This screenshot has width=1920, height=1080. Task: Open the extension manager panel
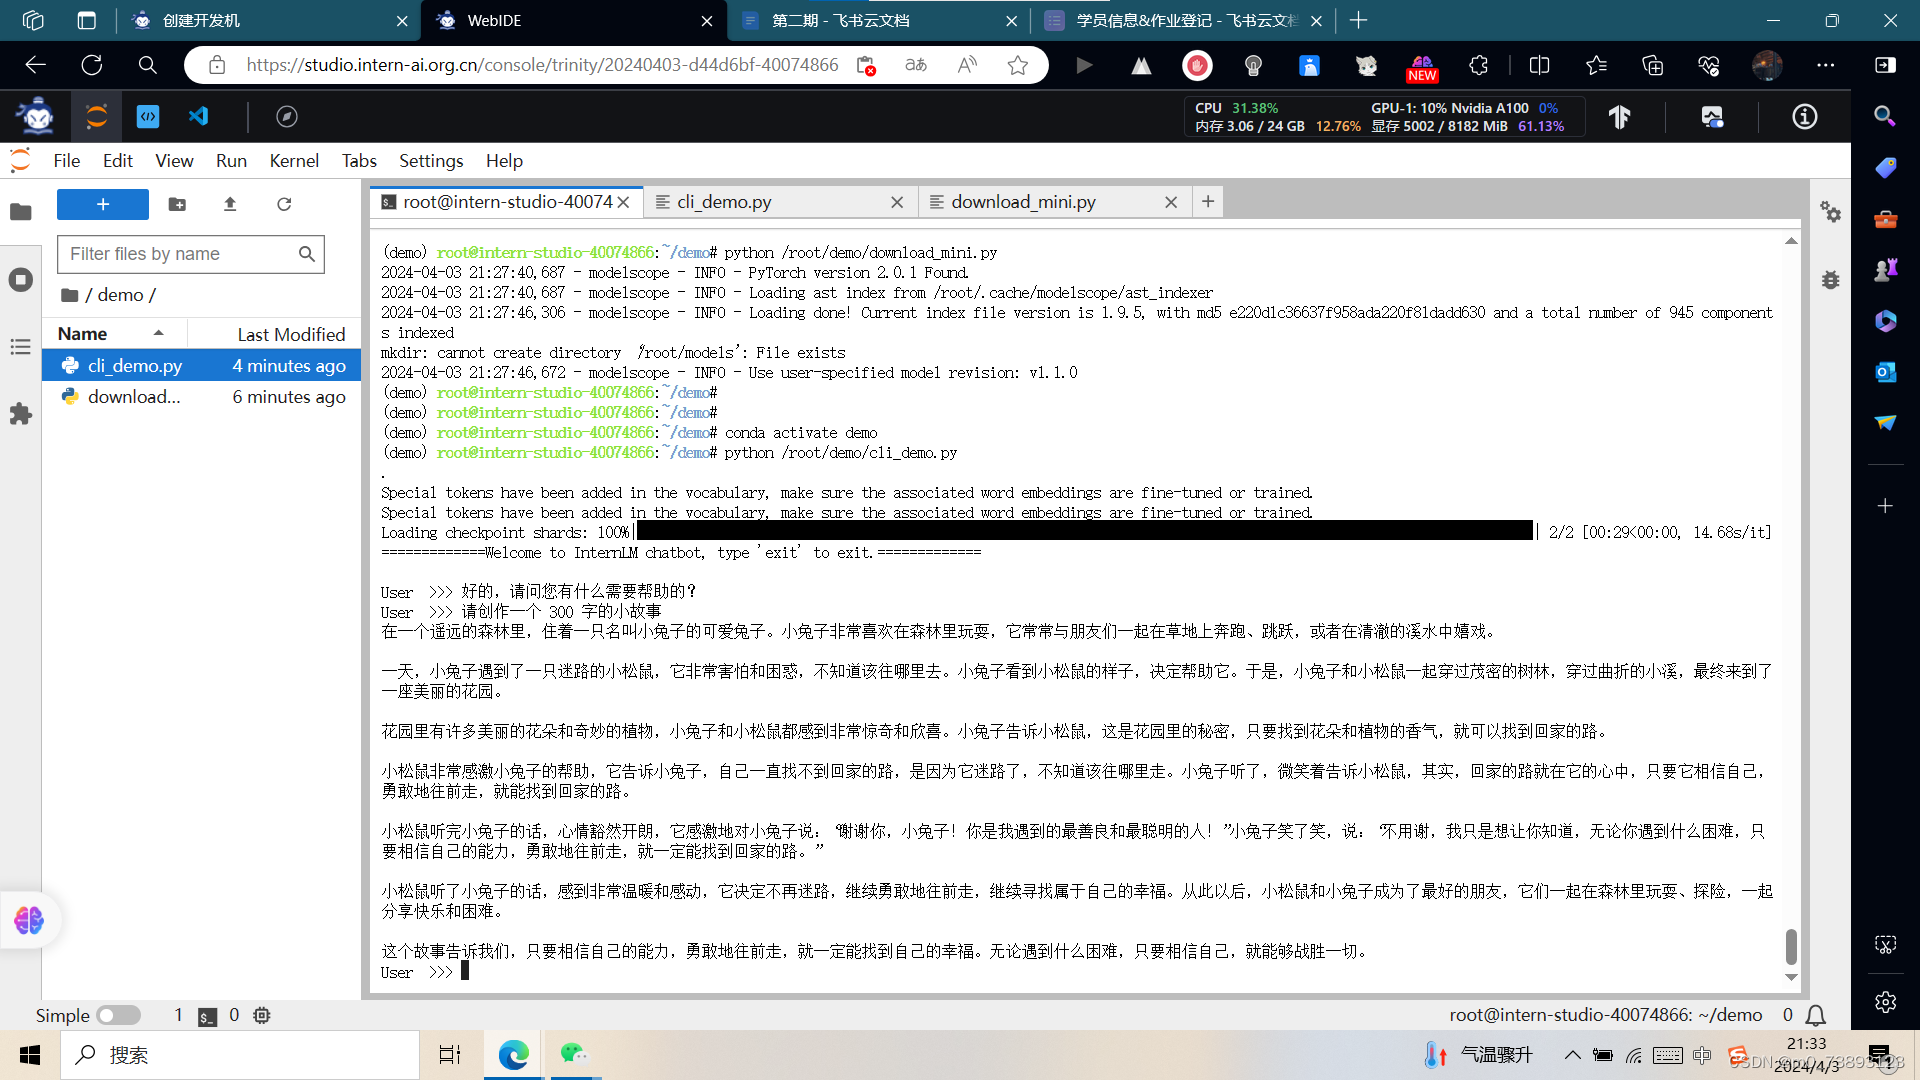tap(21, 414)
